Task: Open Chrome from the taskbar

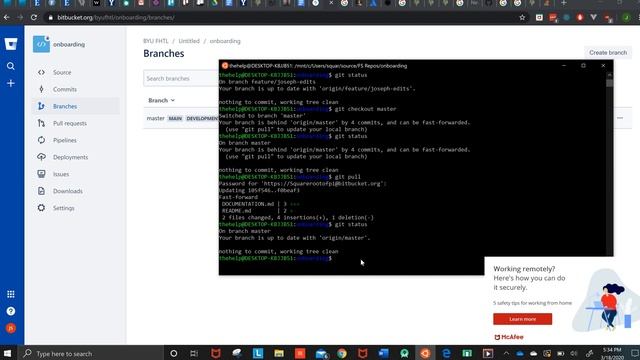Action: [342, 353]
